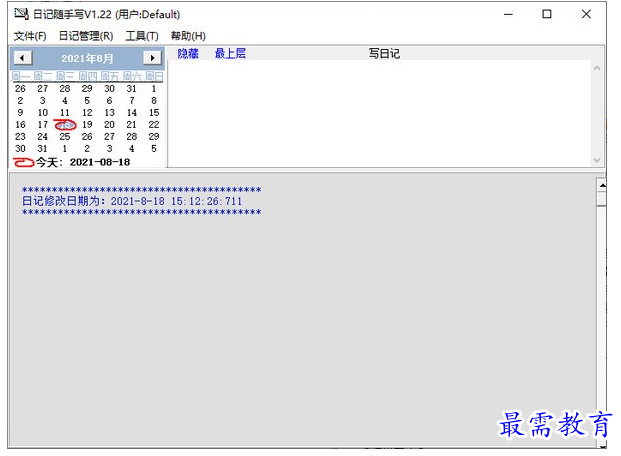Select date 20 in the calendar
This screenshot has width=621, height=456.
tap(110, 125)
